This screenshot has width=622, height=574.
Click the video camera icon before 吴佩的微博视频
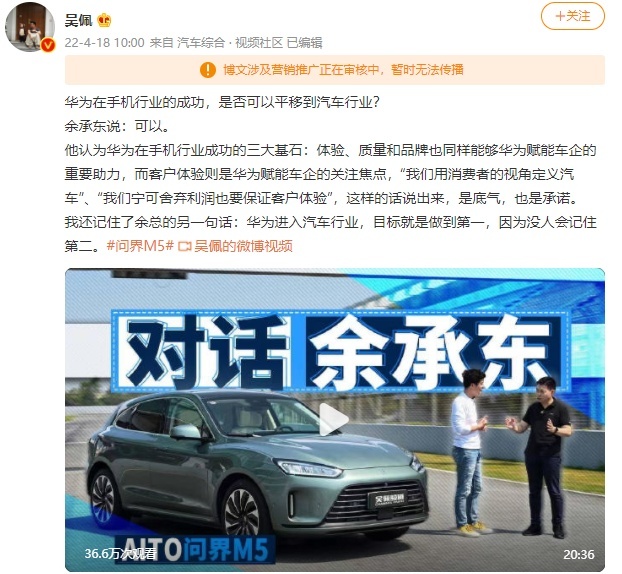[x=184, y=246]
